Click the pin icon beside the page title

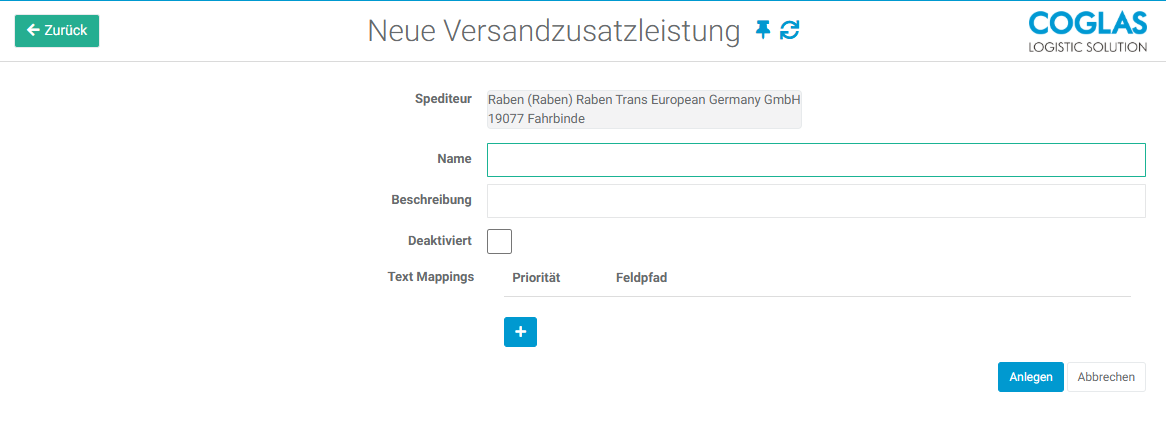[763, 31]
